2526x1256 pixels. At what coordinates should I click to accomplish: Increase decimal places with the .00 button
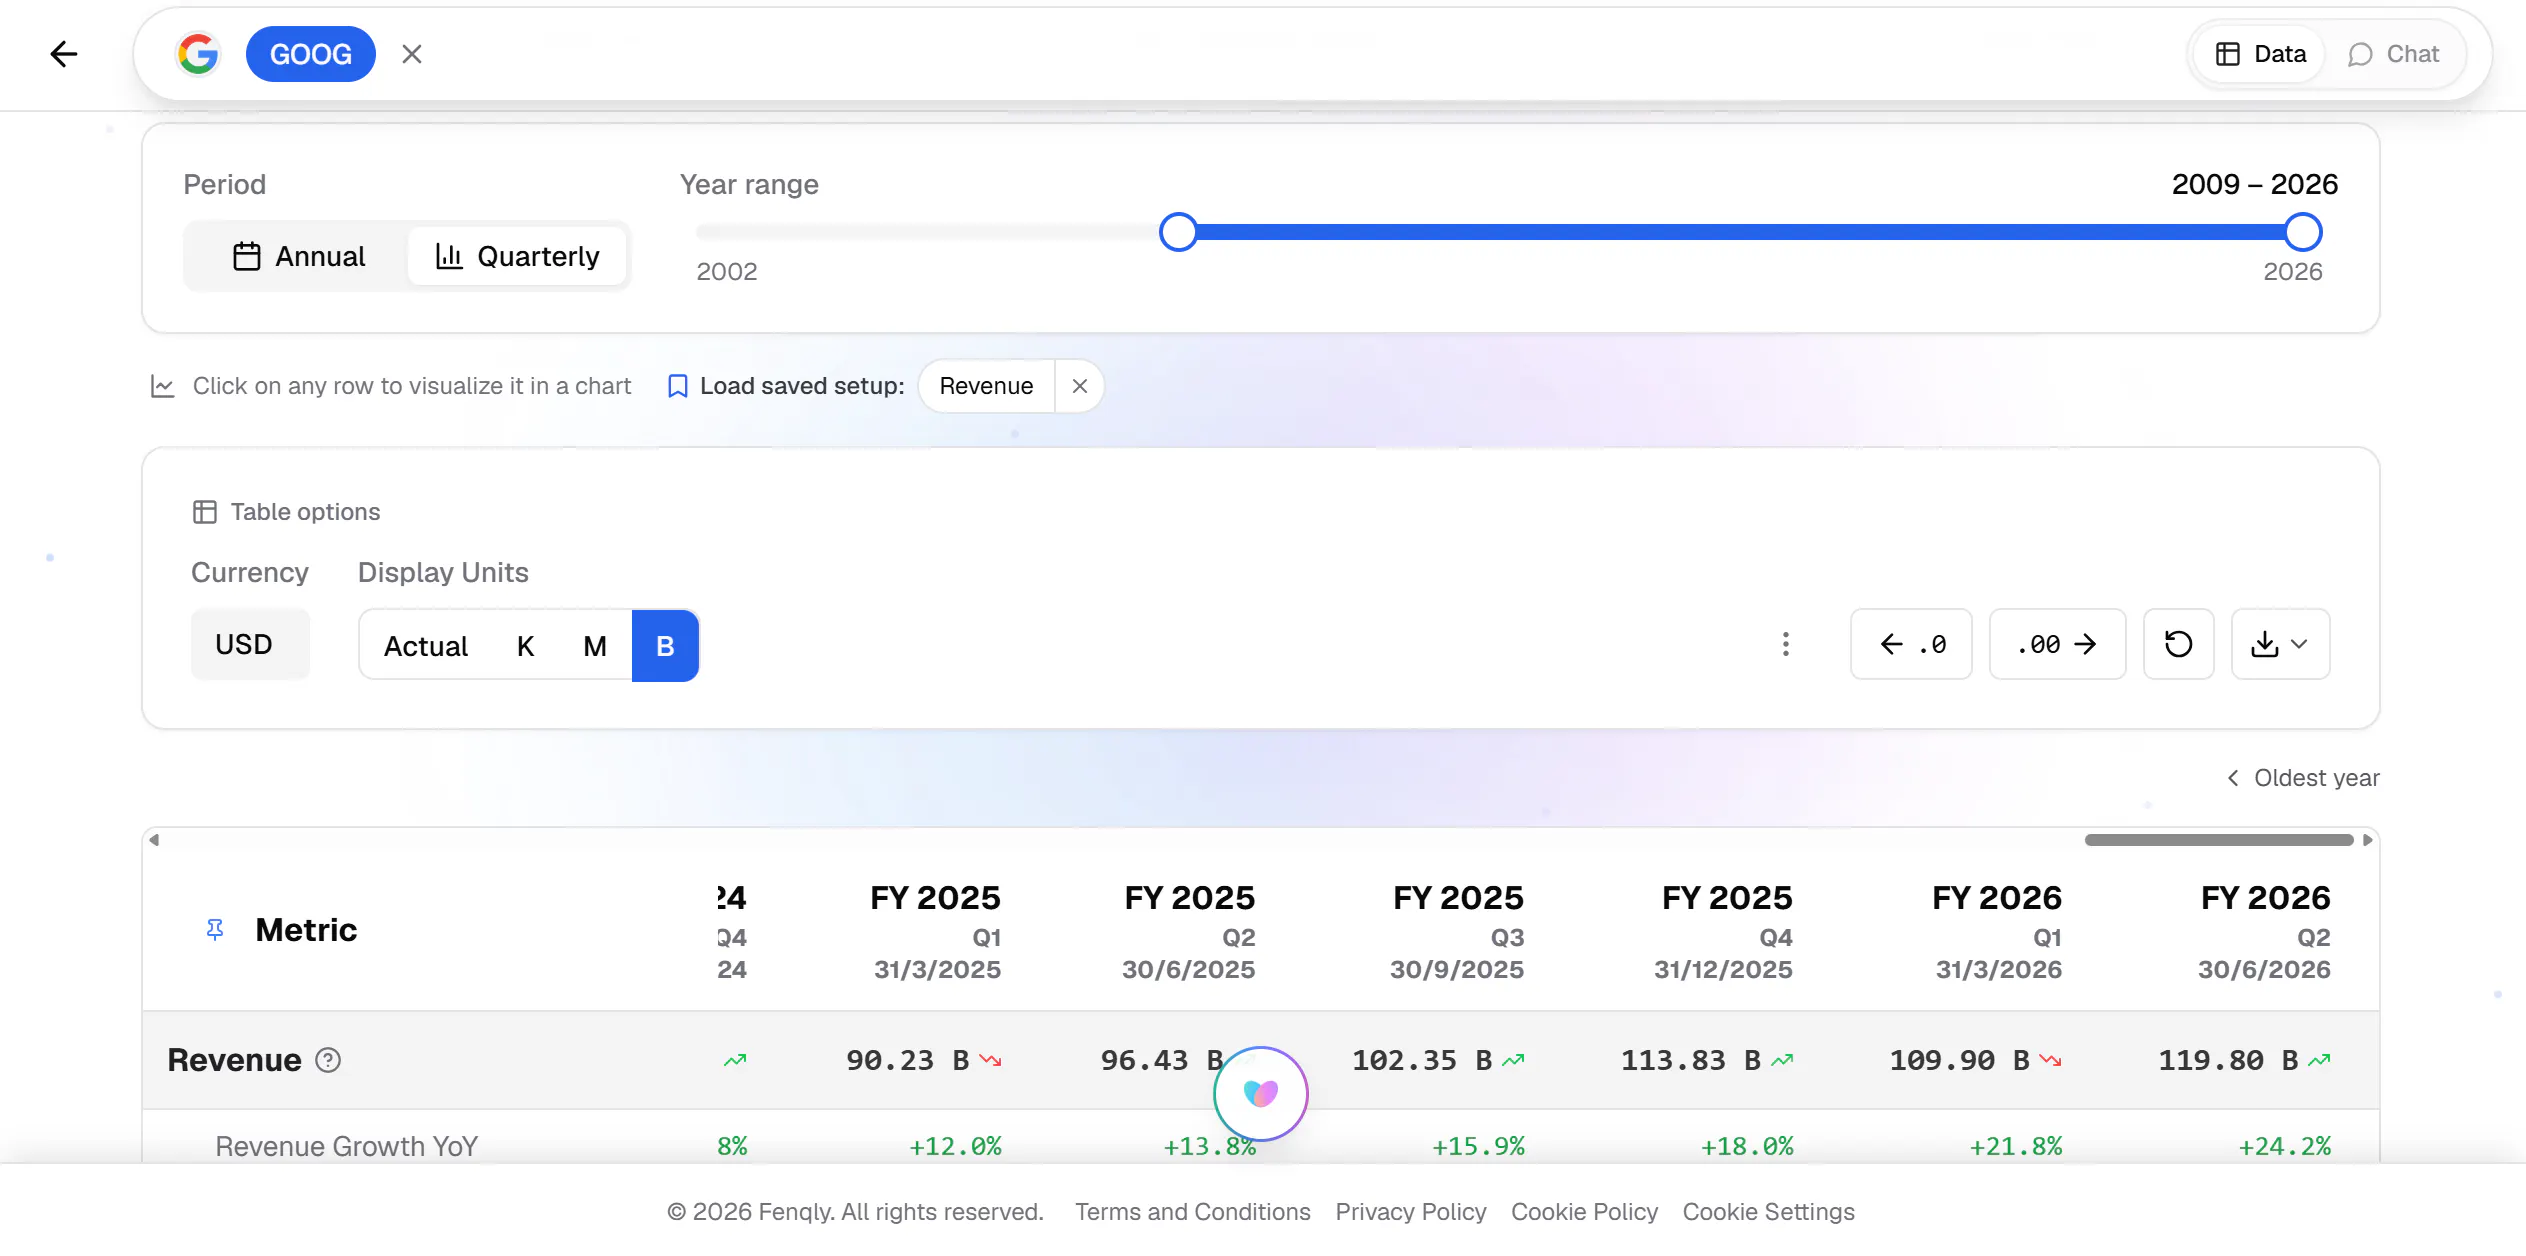[x=2057, y=644]
